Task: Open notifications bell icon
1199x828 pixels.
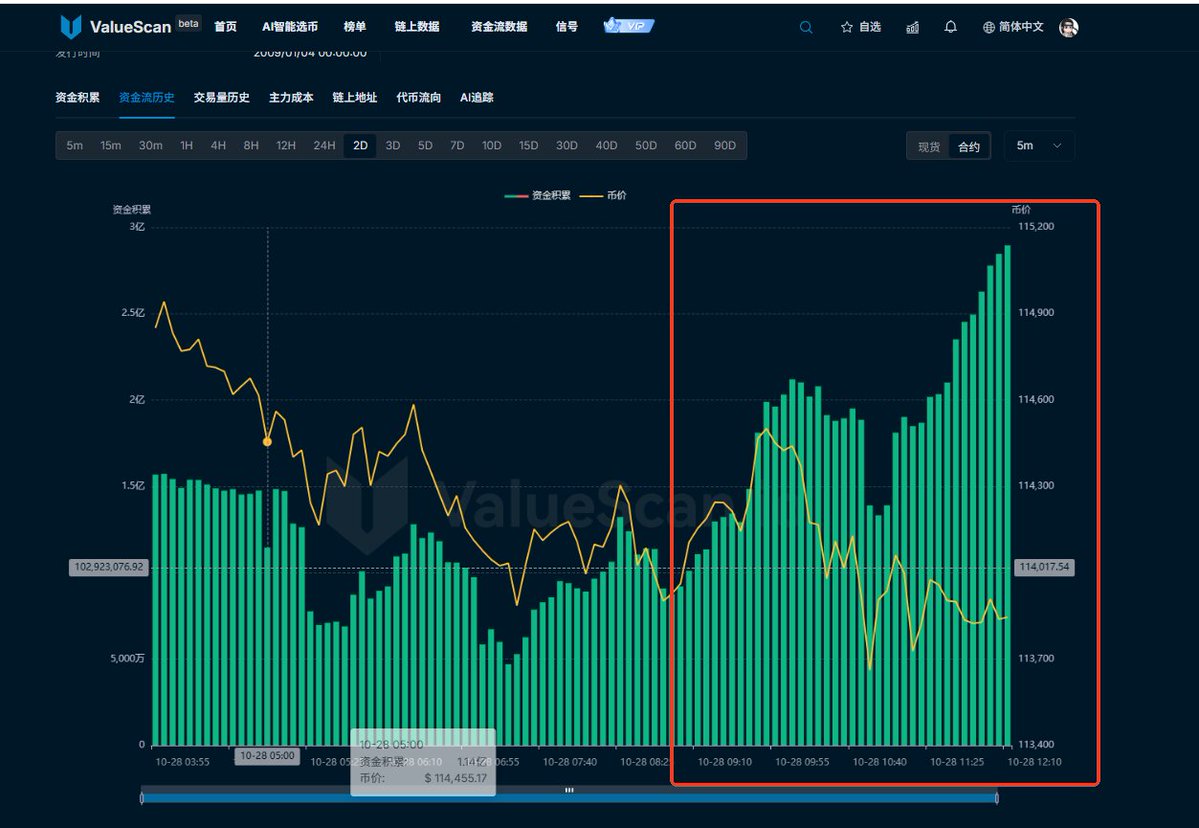Action: click(950, 27)
